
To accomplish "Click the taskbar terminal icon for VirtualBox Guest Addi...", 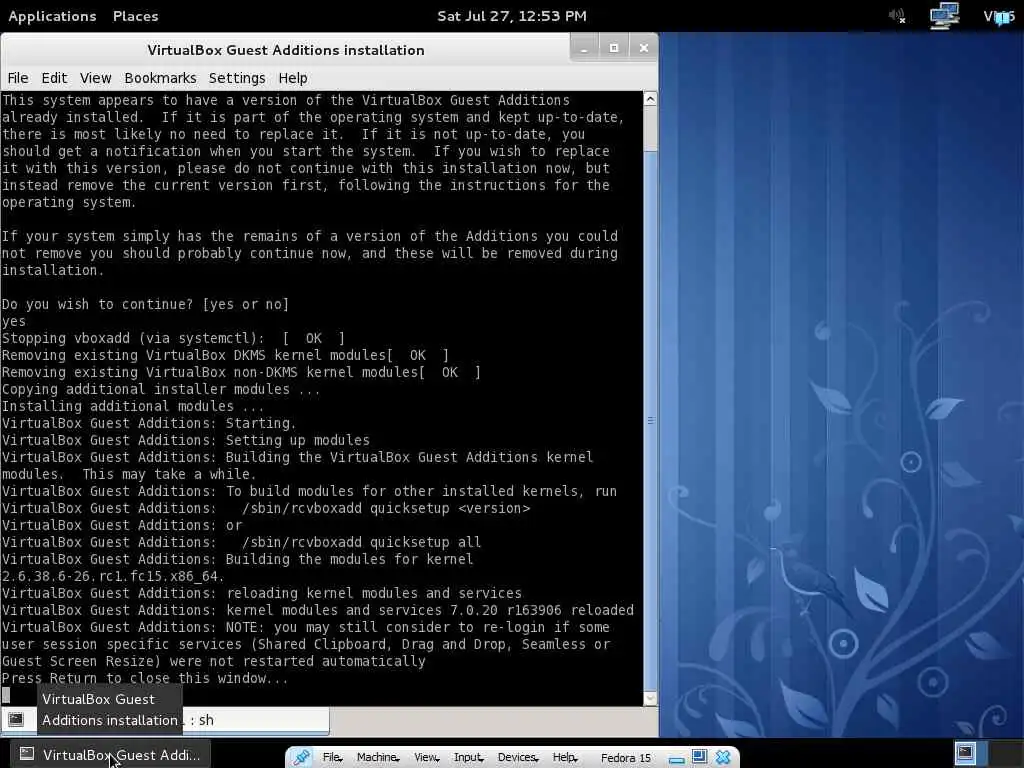I will 27,754.
